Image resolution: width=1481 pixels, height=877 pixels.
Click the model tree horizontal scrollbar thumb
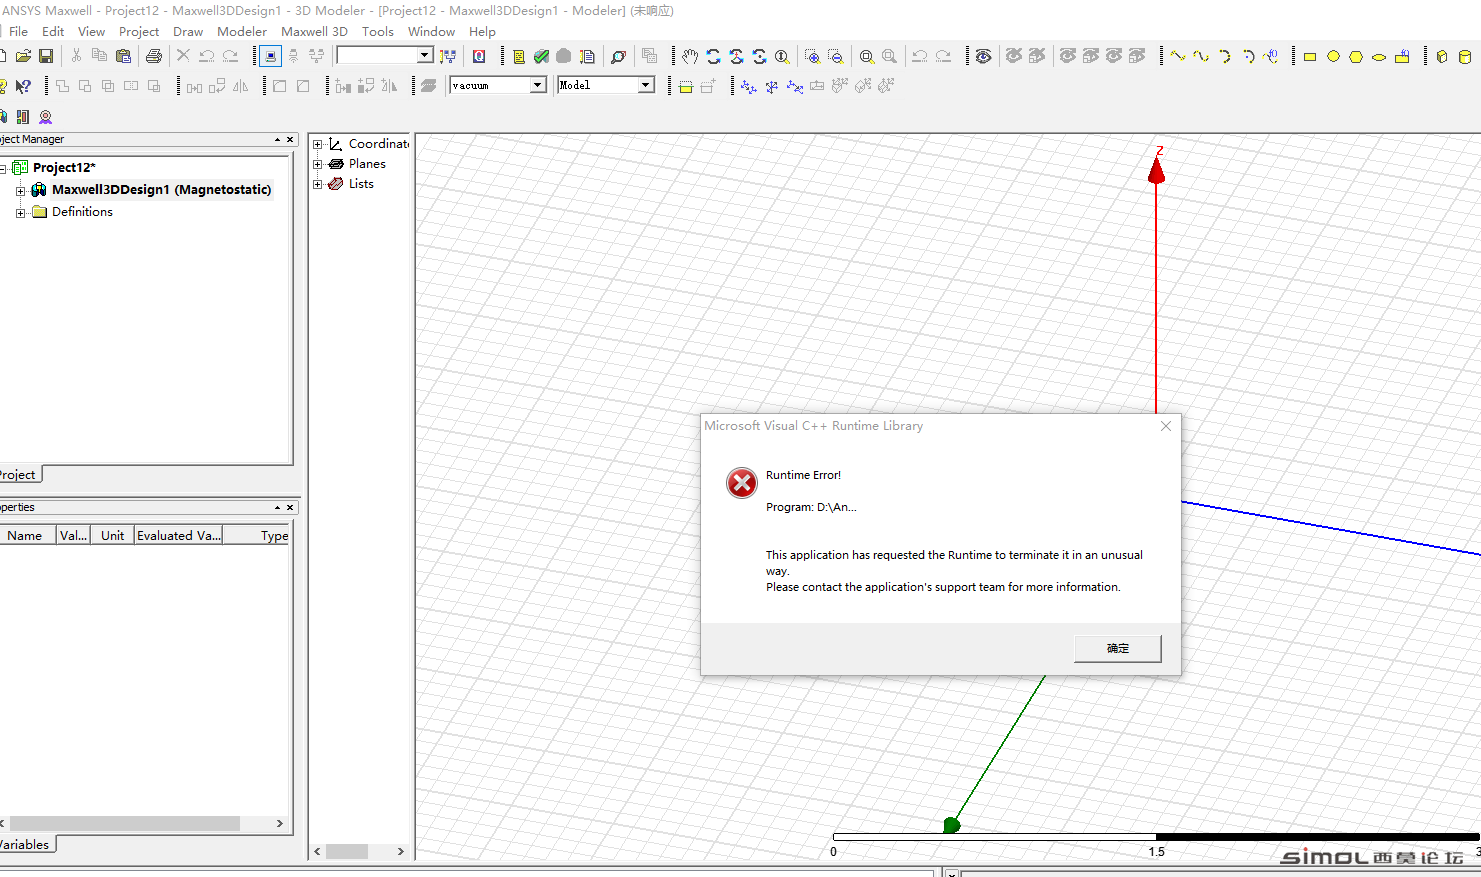(x=347, y=852)
